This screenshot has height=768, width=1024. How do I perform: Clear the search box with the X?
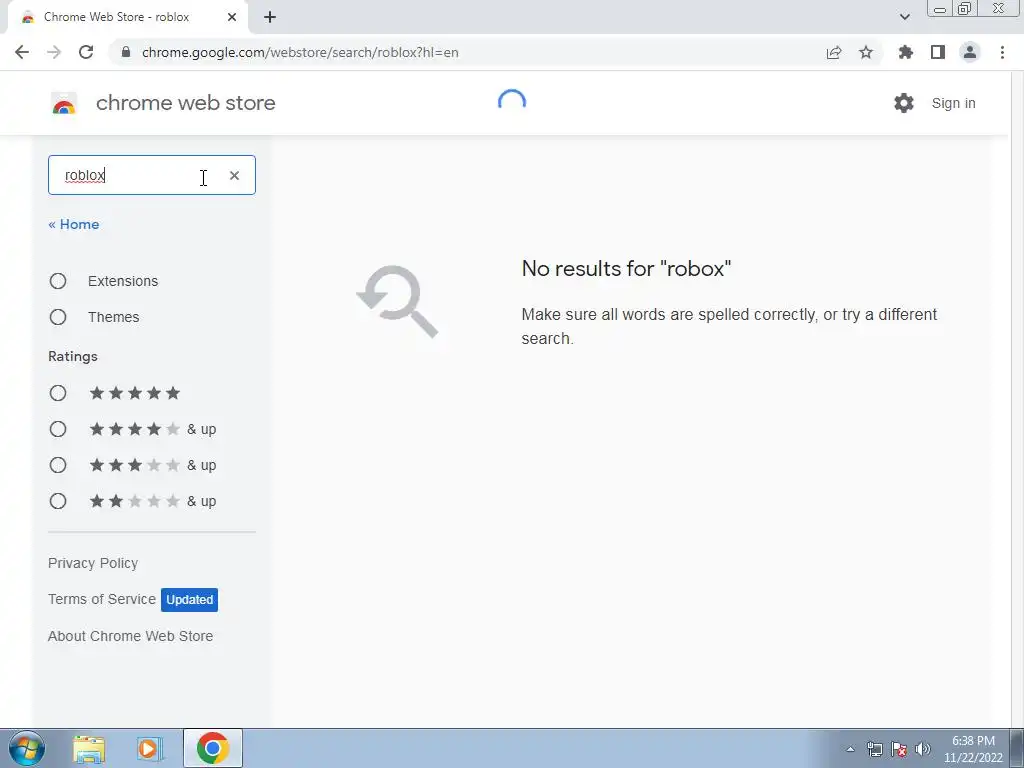[234, 175]
